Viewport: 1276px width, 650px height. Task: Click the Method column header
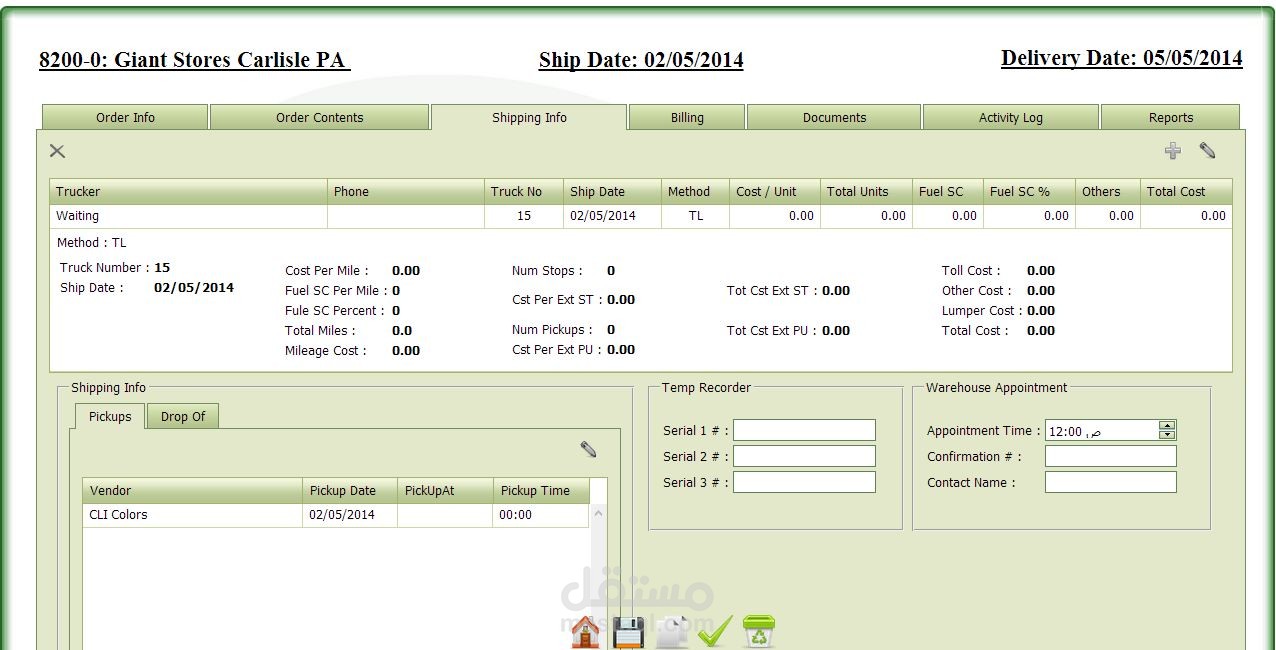coord(695,191)
